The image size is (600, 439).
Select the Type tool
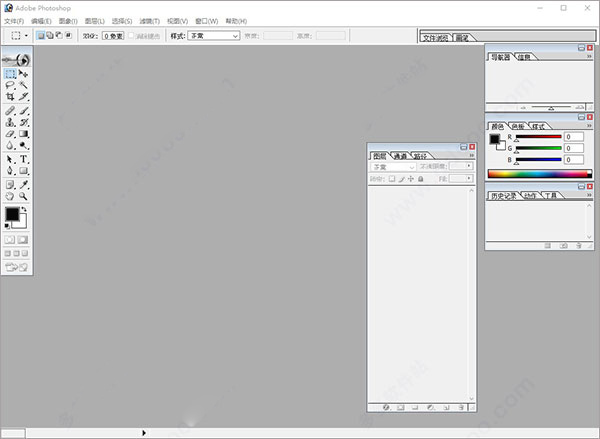pos(24,159)
